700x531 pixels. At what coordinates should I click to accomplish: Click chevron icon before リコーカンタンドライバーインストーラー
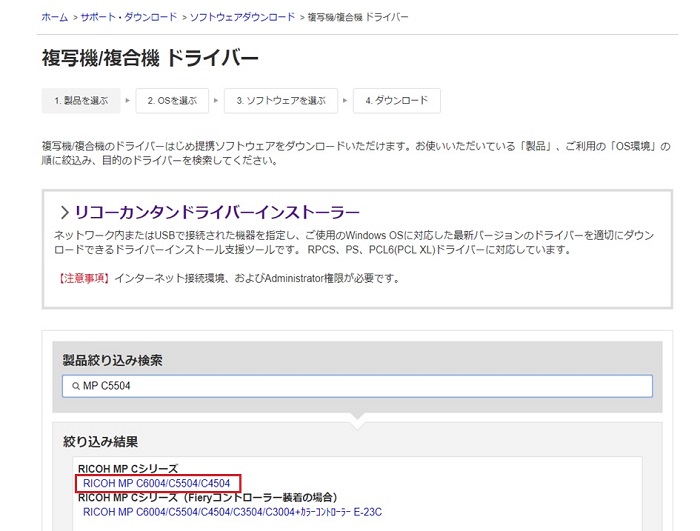coord(65,213)
